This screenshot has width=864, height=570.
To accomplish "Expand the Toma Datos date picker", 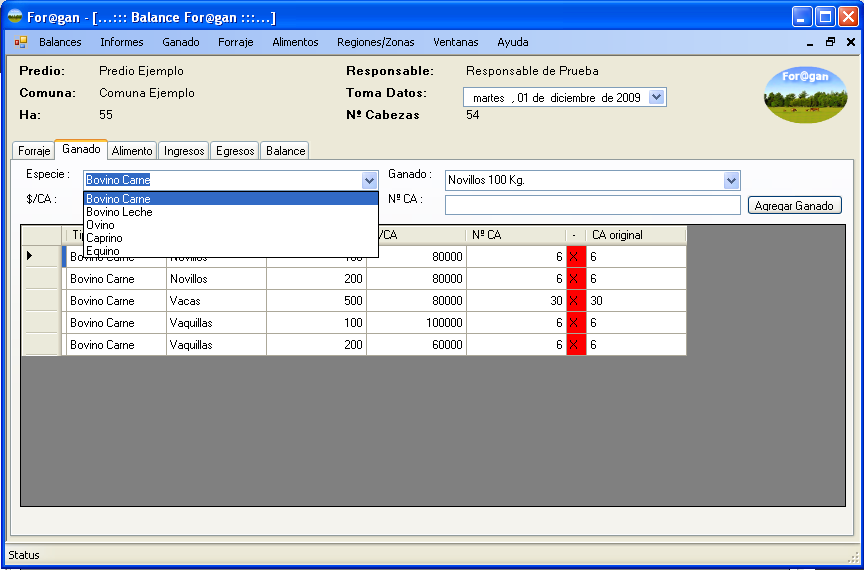I will 656,97.
